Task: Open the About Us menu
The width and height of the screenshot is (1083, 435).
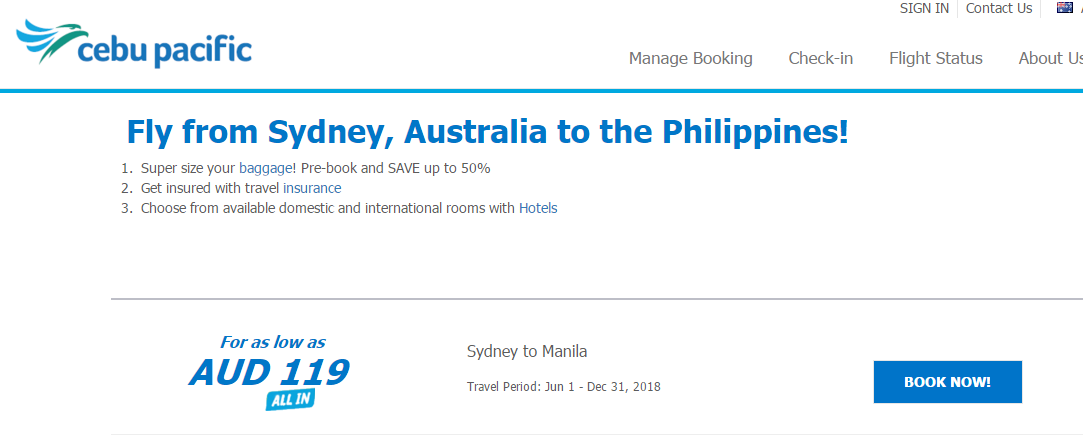Action: point(1051,59)
